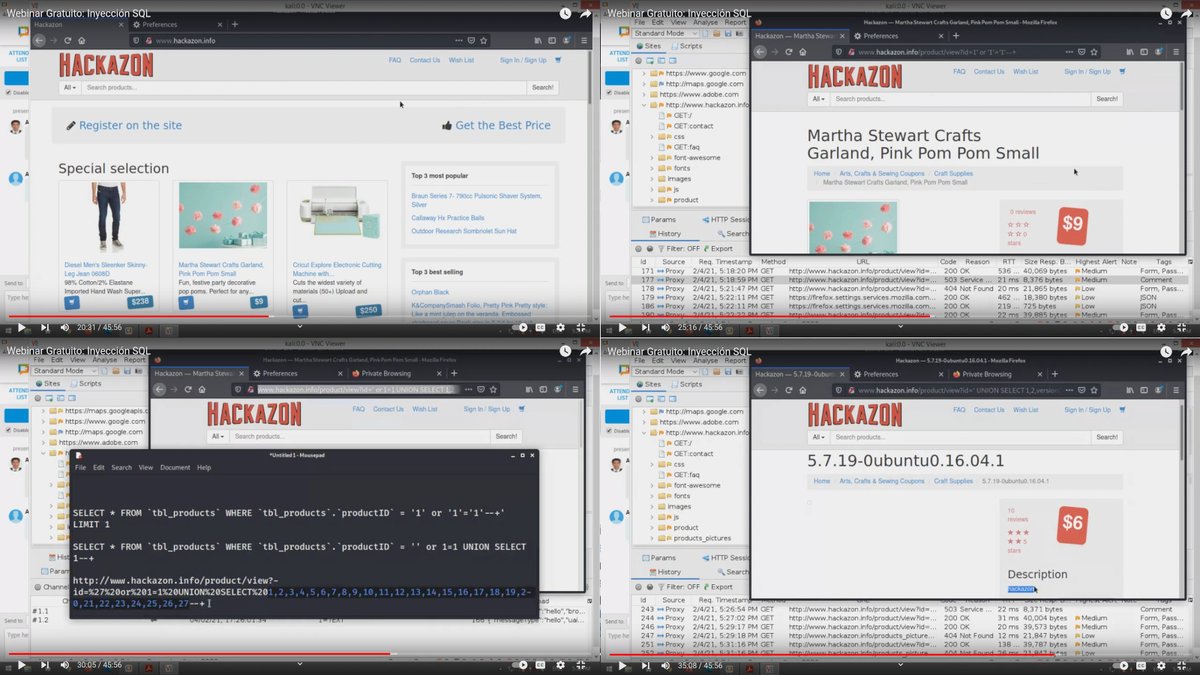Skip to next video in 30:05 frame

tap(44, 665)
